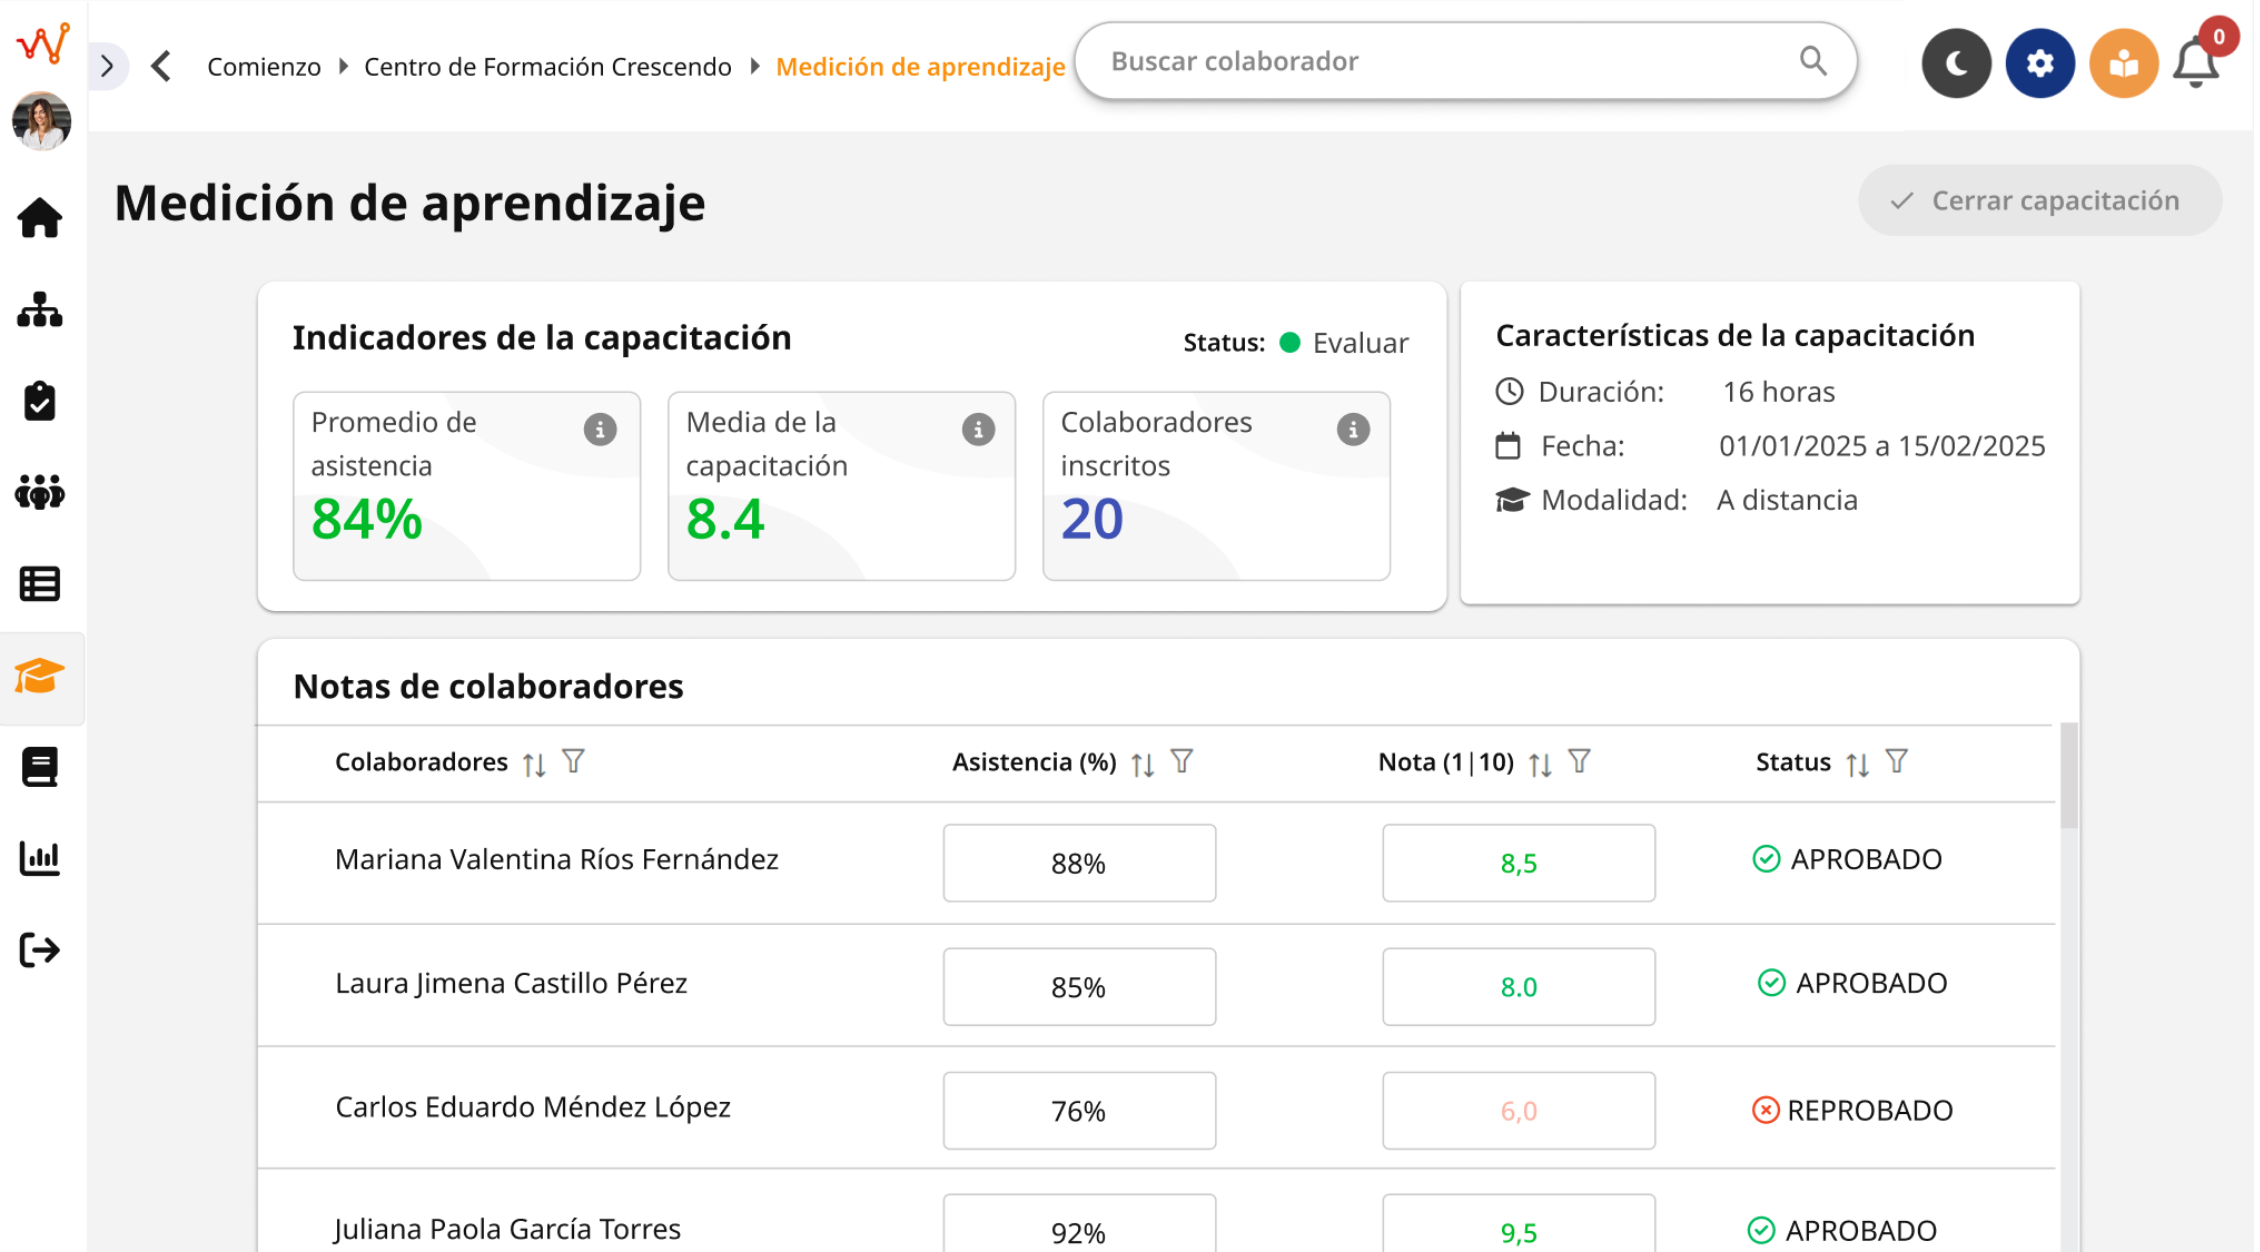Open the organization chart sidebar icon

tap(40, 310)
